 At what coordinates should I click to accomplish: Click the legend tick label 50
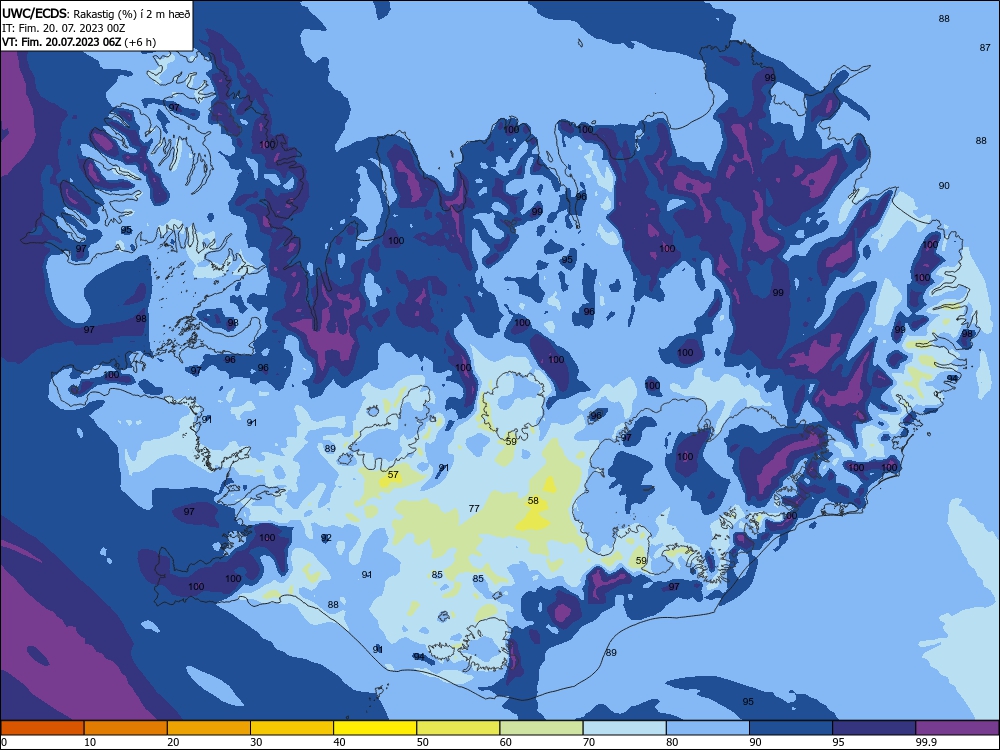click(x=423, y=742)
